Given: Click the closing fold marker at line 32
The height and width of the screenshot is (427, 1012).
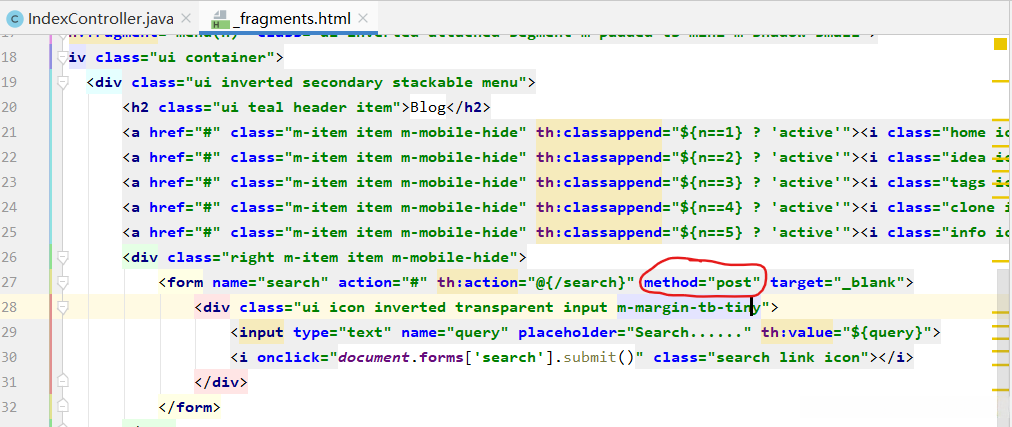Looking at the screenshot, I should pos(63,406).
